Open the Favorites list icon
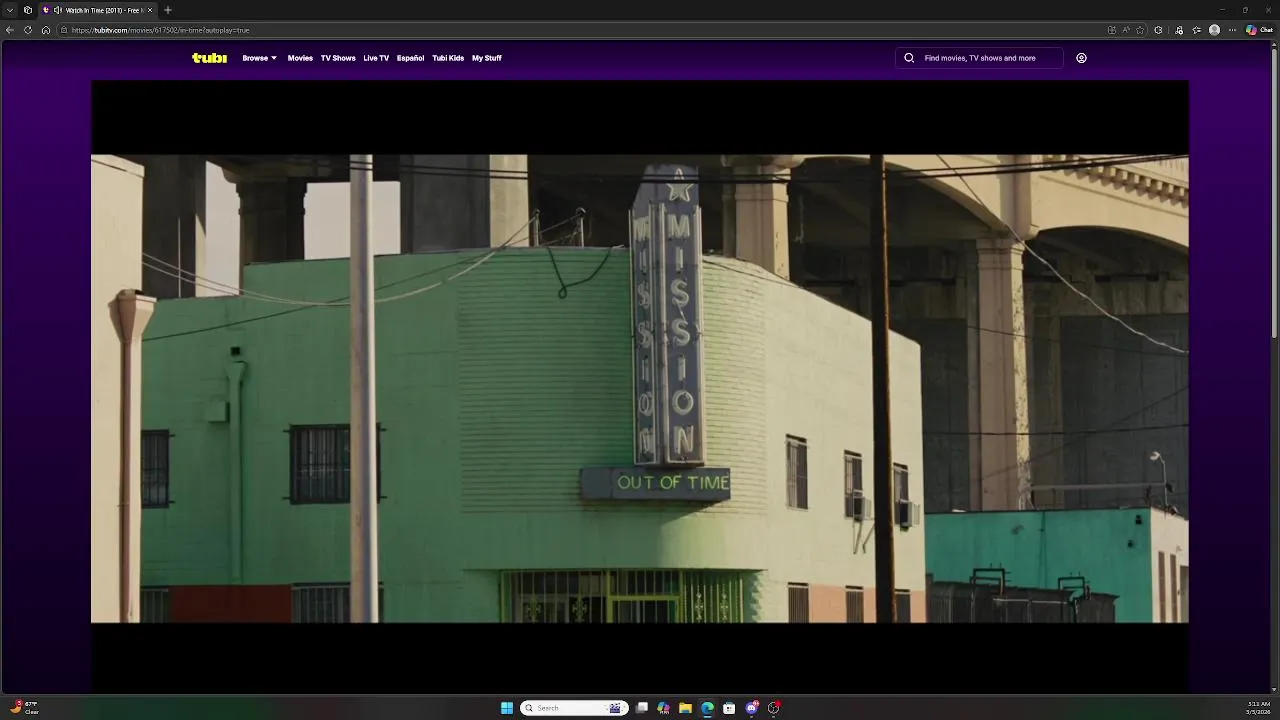This screenshot has width=1280, height=720. 1197,30
